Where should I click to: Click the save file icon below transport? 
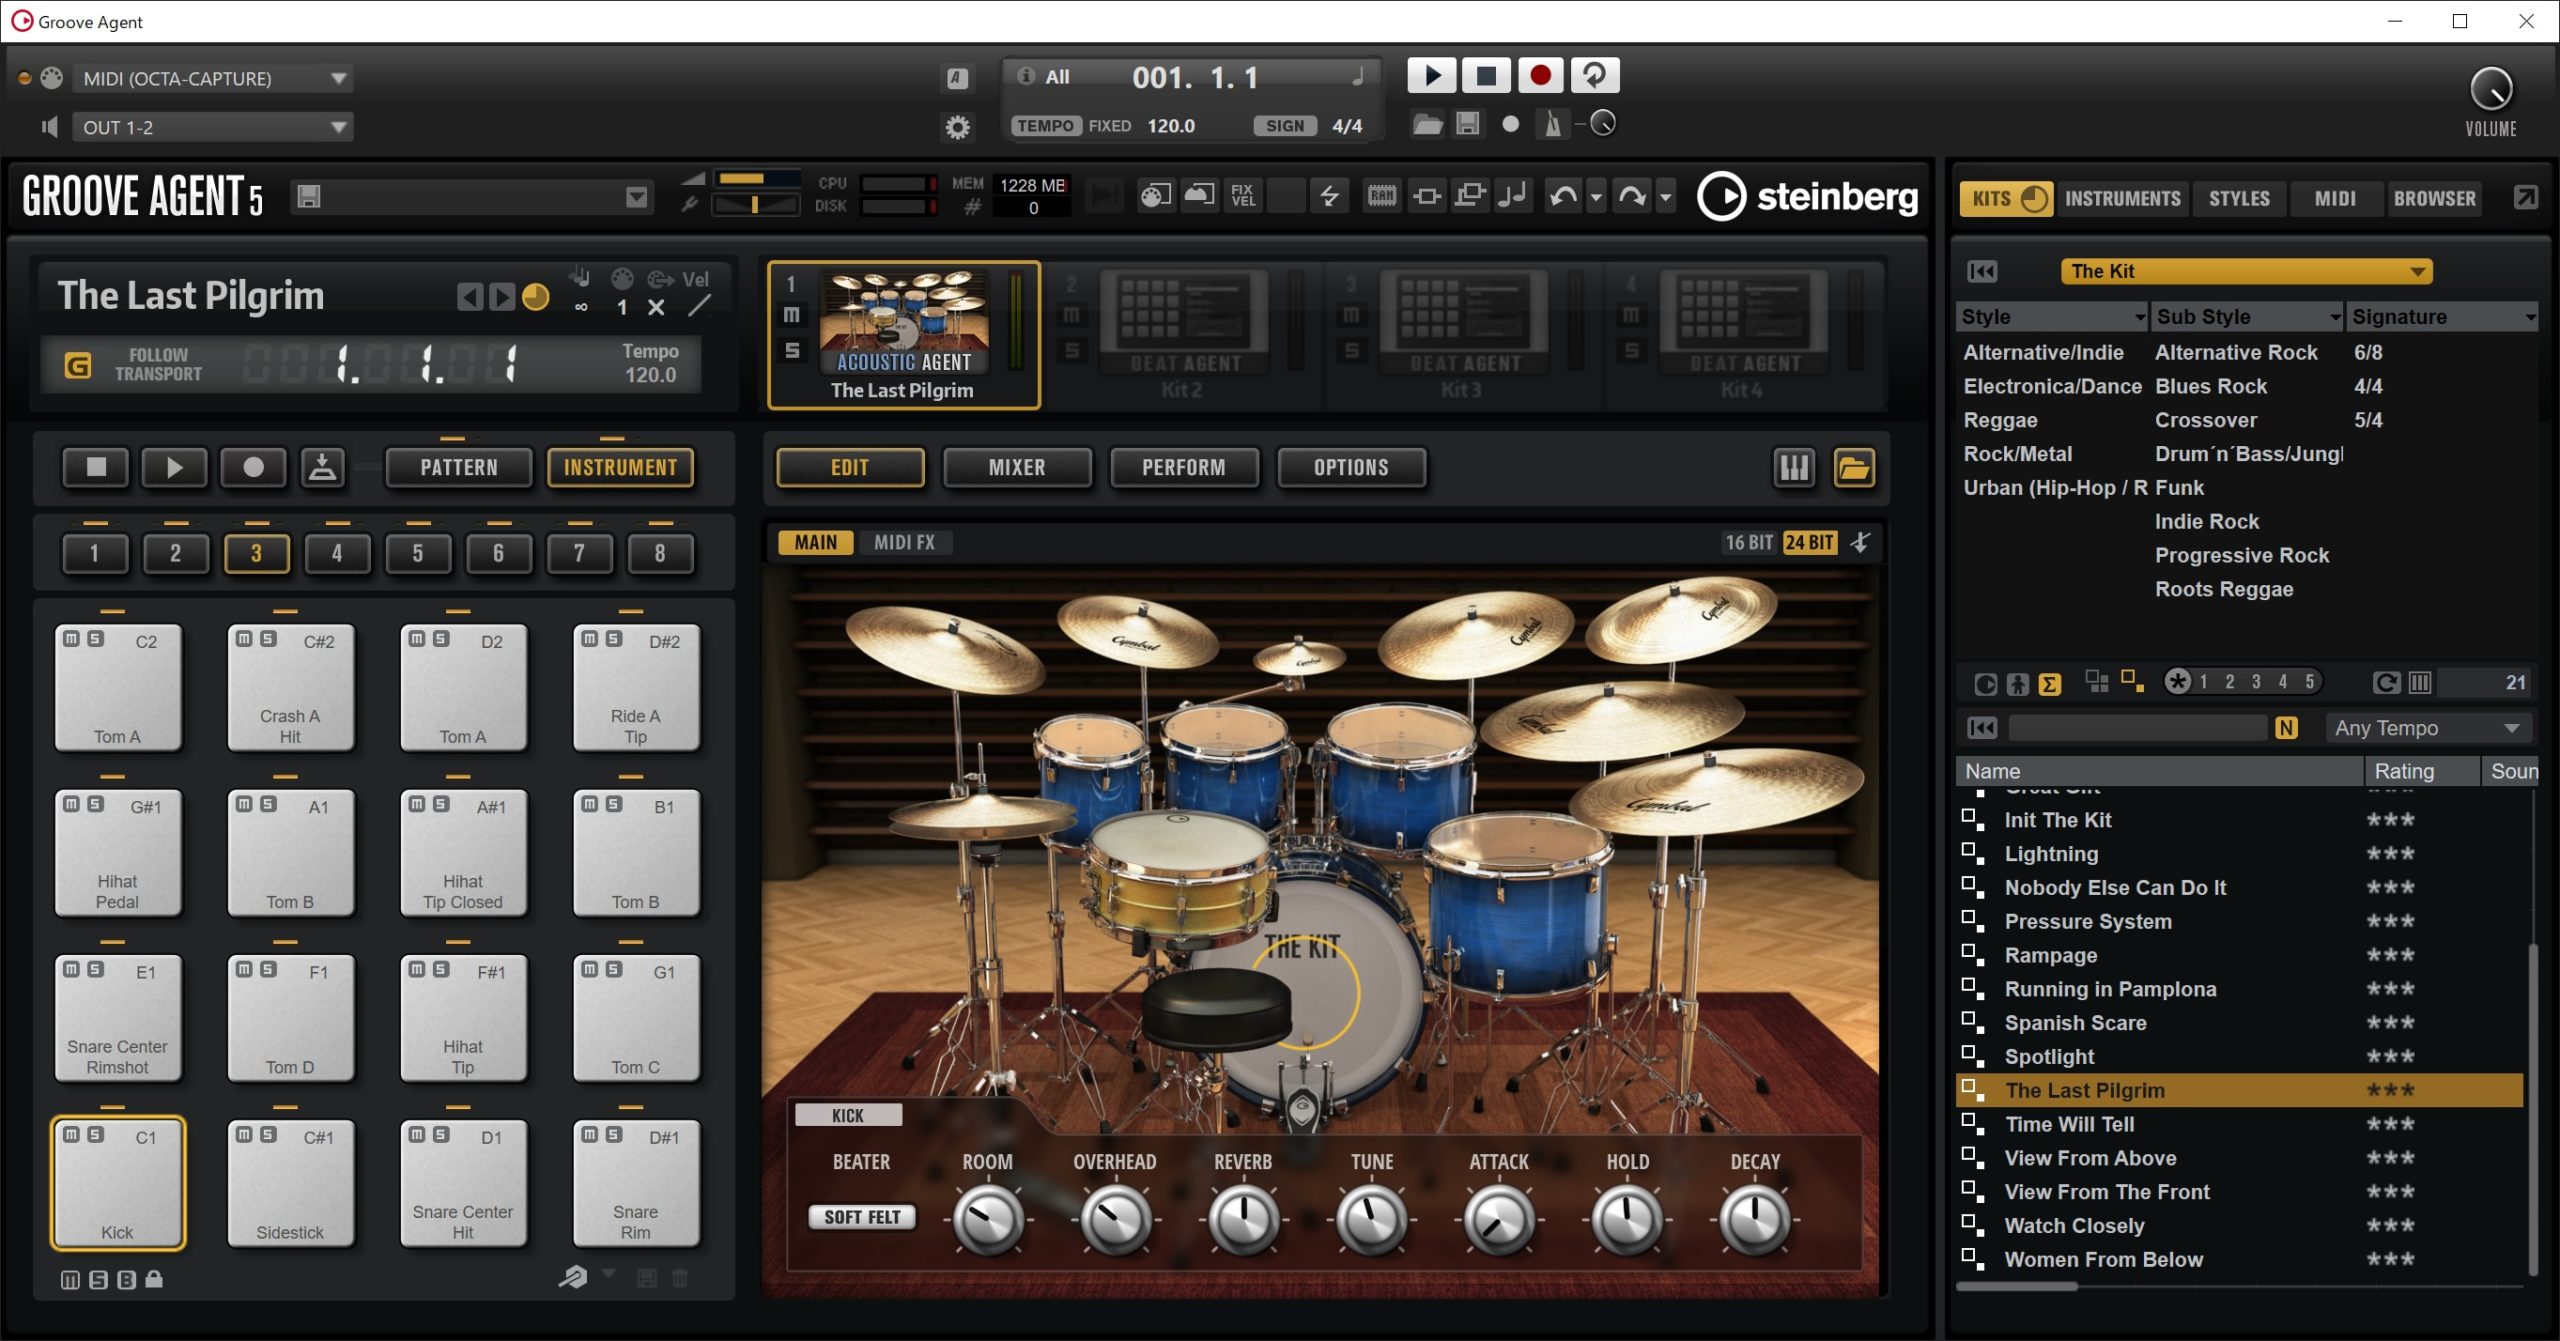[1467, 124]
